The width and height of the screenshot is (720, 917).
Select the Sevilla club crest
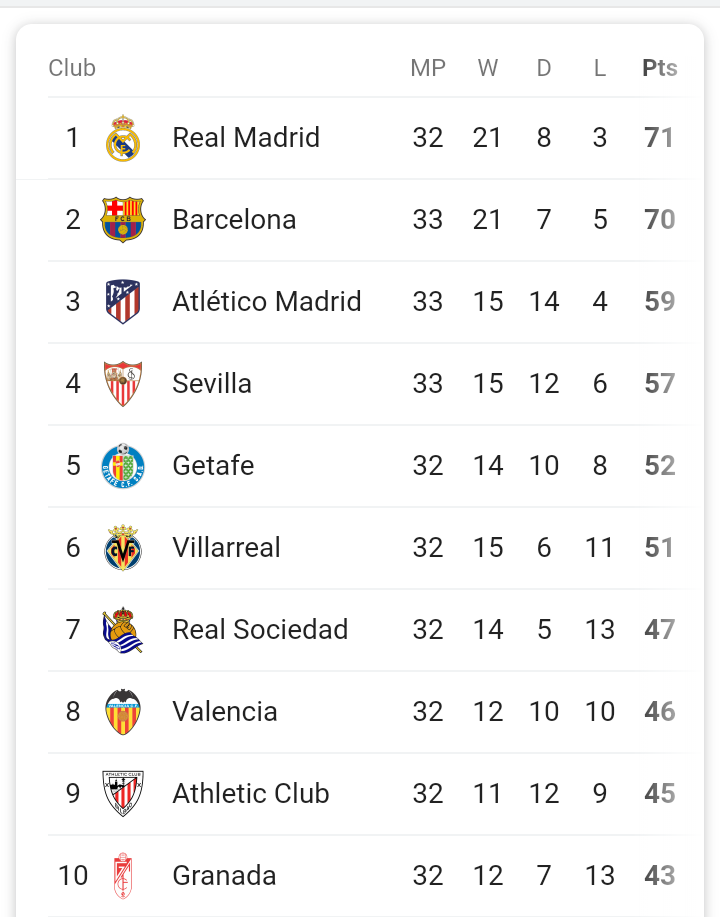point(123,384)
